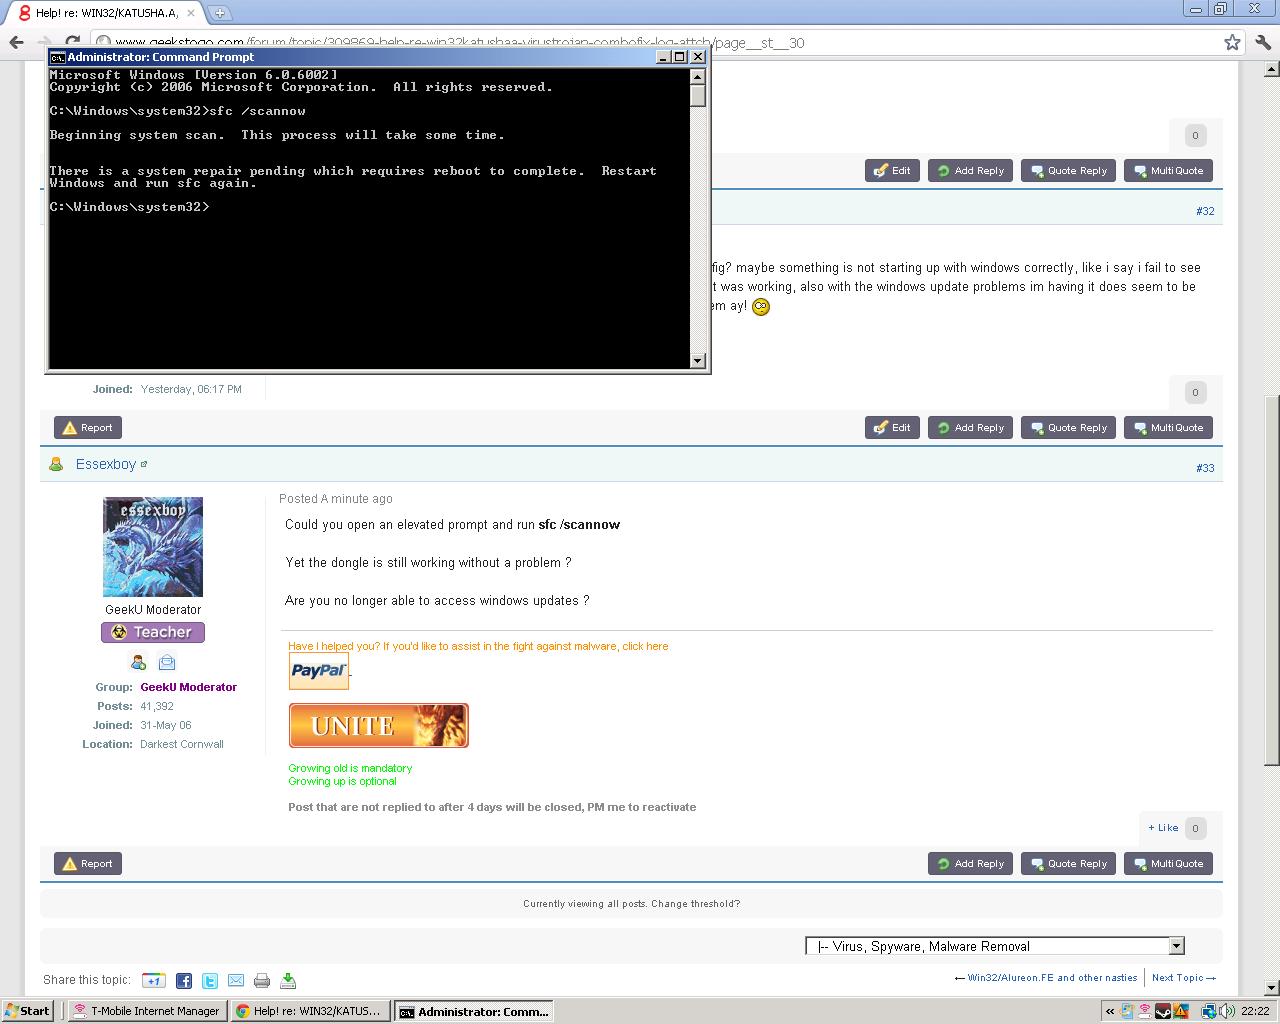Click Command Prompt scrollbar down arrow
1280x1024 pixels.
pyautogui.click(x=698, y=361)
